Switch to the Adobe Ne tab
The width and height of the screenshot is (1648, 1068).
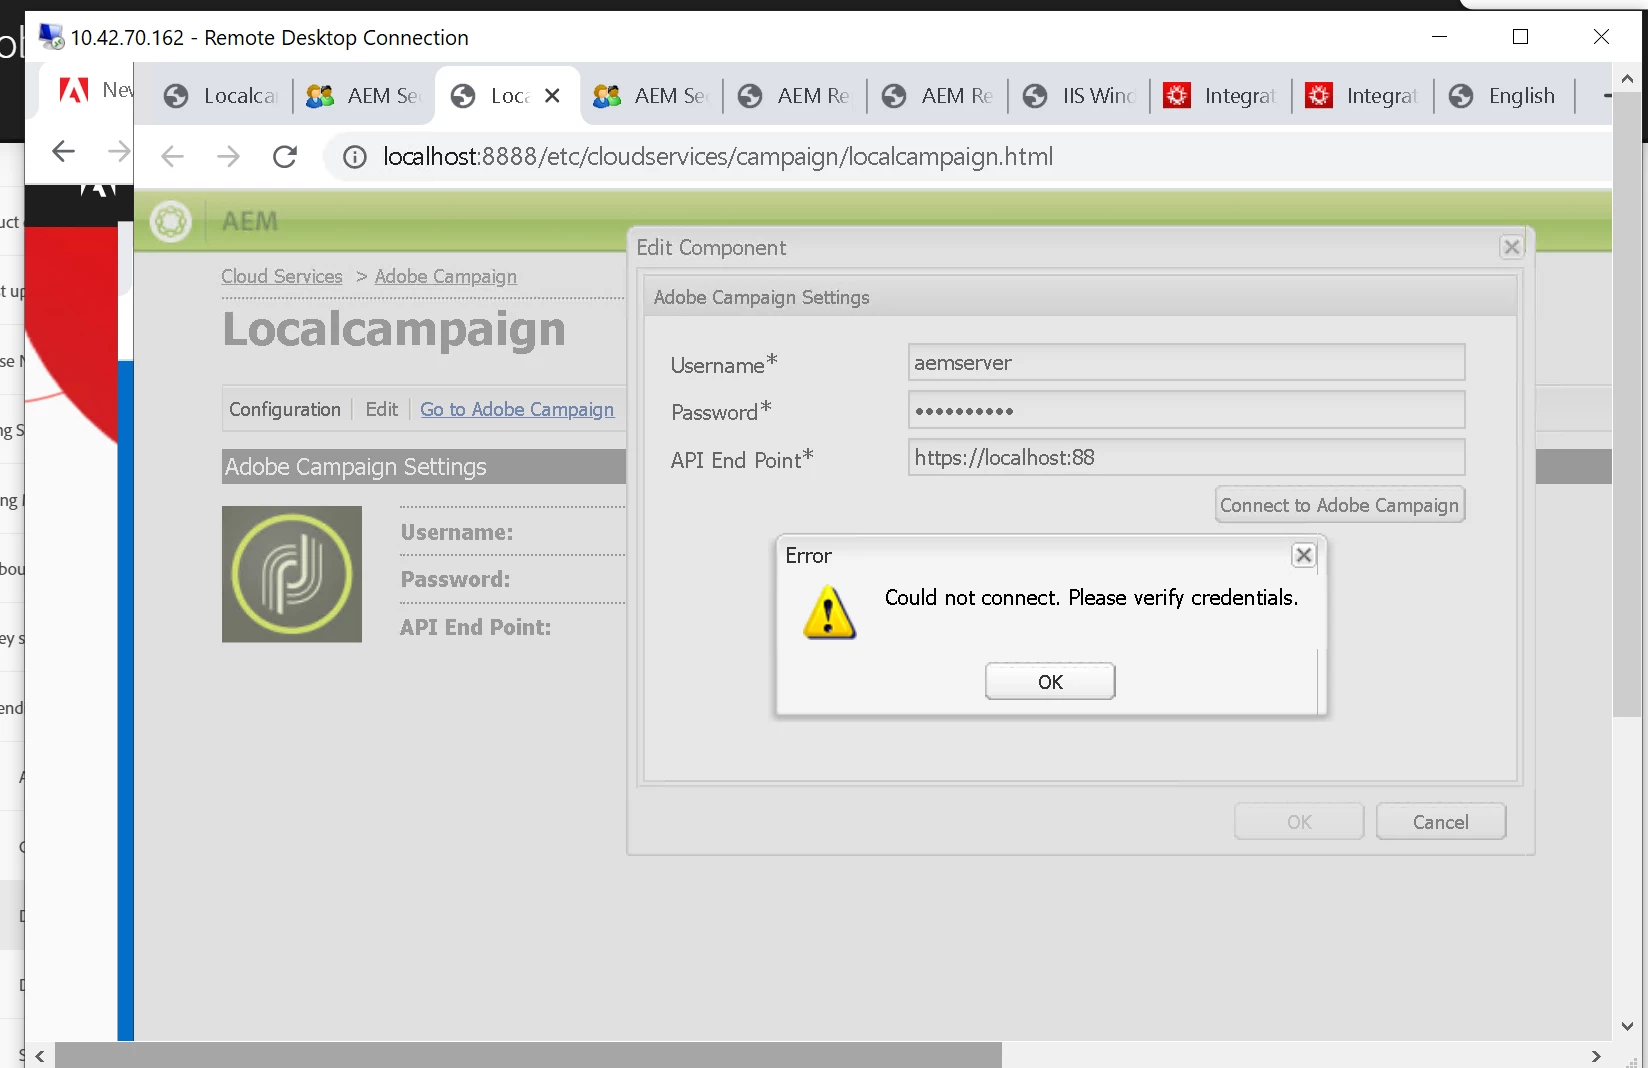click(x=92, y=91)
